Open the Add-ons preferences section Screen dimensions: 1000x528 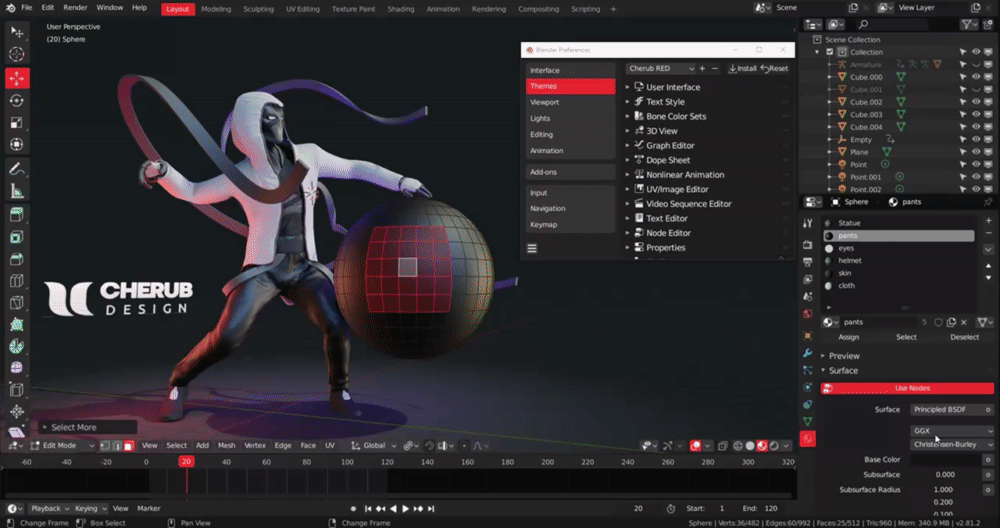[571, 172]
